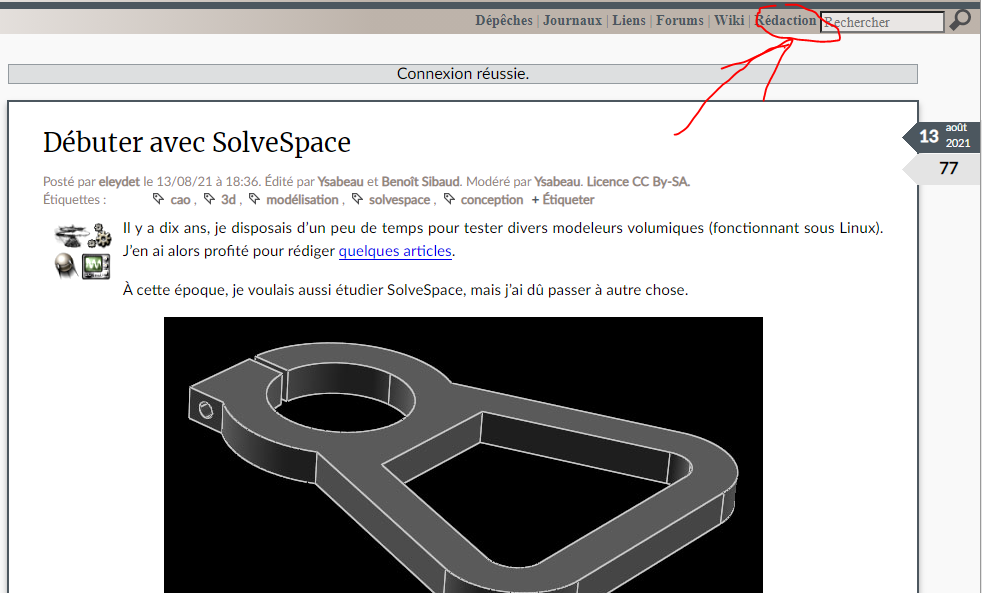Image resolution: width=982 pixels, height=593 pixels.
Task: Click the score 77 badge
Action: tap(941, 168)
